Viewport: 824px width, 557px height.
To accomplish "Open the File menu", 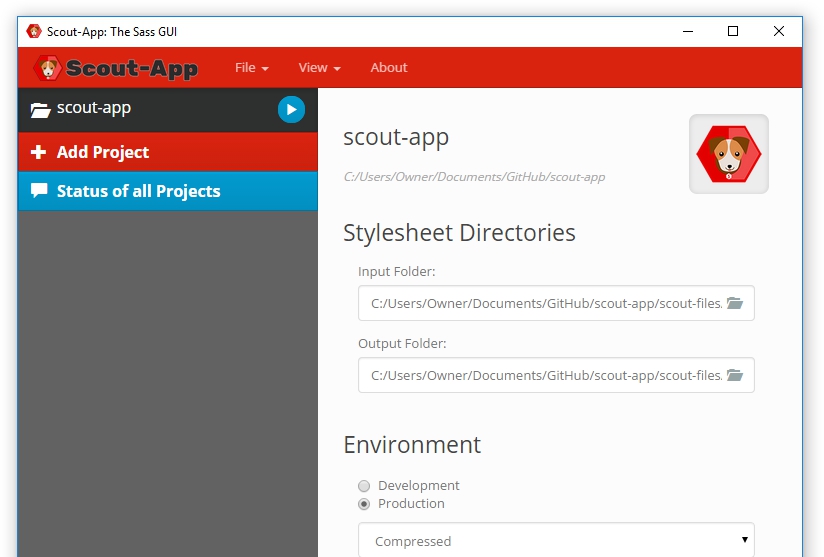I will 252,68.
